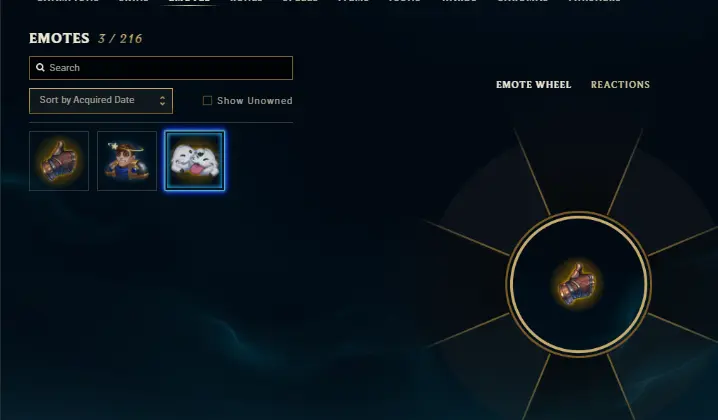718x420 pixels.
Task: Click the thumbs up emote in wheel center
Action: [x=578, y=284]
